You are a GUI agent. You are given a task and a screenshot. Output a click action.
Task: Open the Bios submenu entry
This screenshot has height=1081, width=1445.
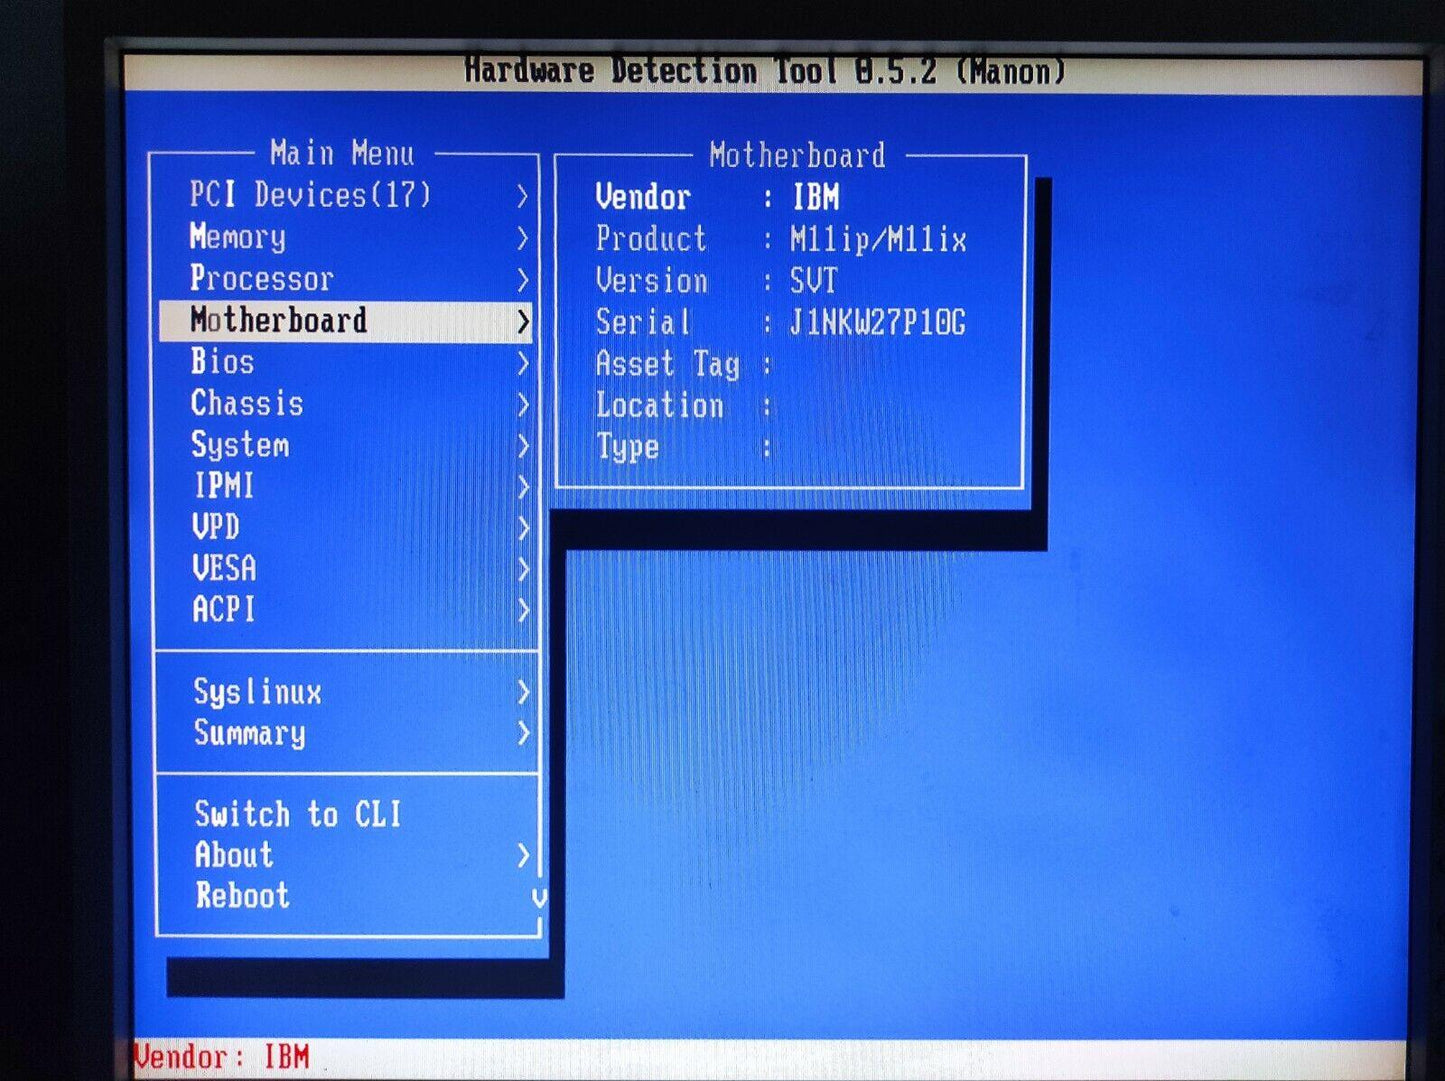tap(222, 362)
